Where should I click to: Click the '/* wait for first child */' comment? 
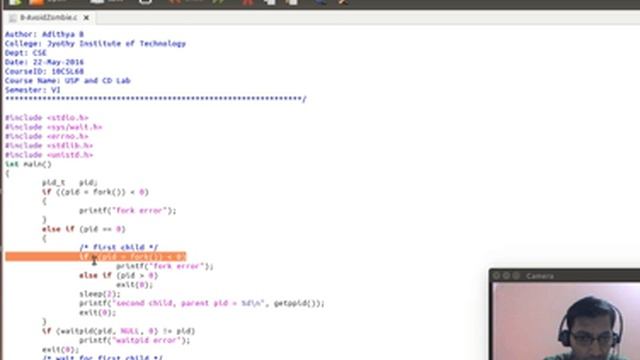[102, 357]
